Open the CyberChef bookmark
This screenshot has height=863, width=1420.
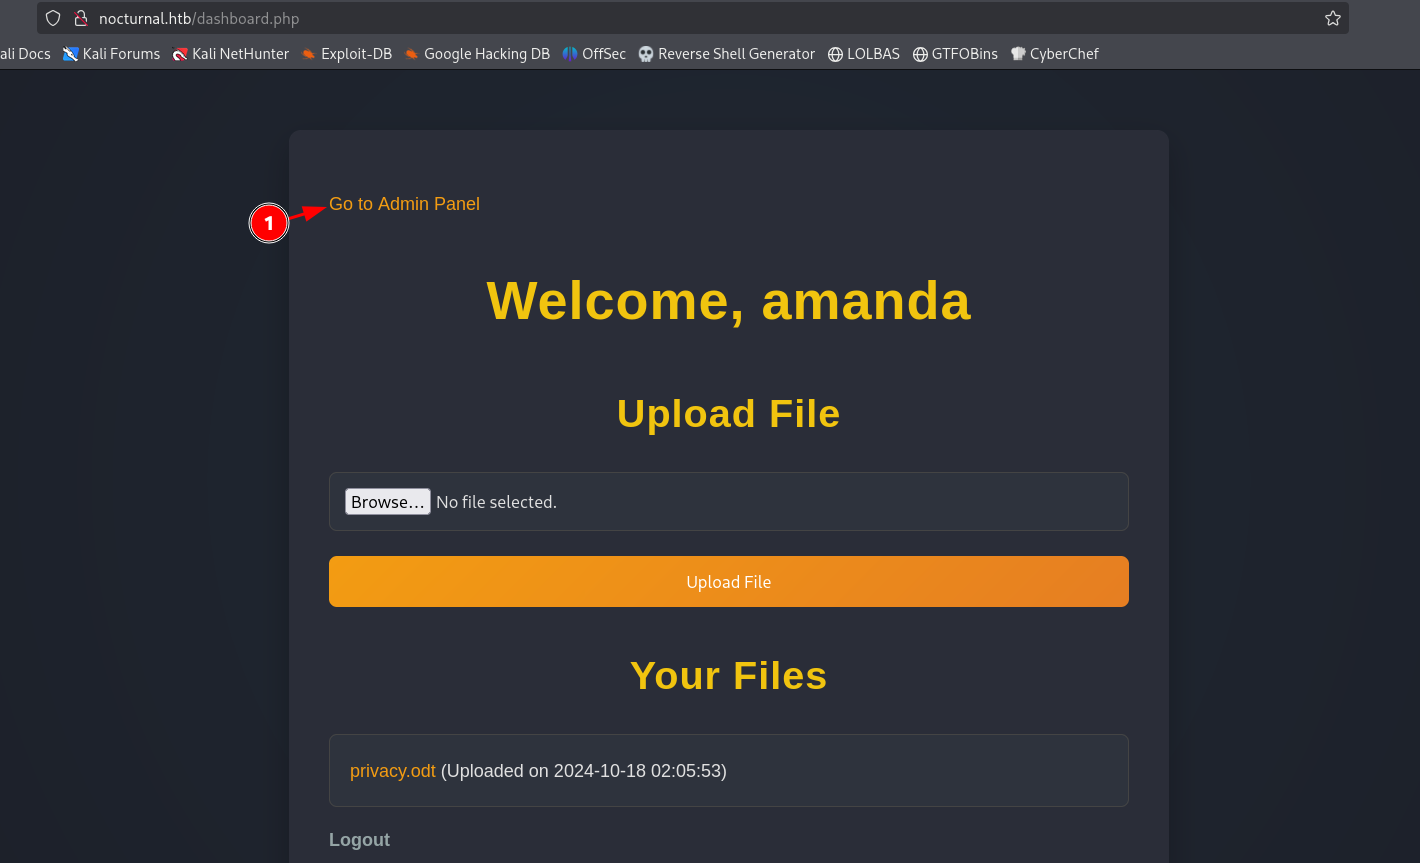(1054, 54)
